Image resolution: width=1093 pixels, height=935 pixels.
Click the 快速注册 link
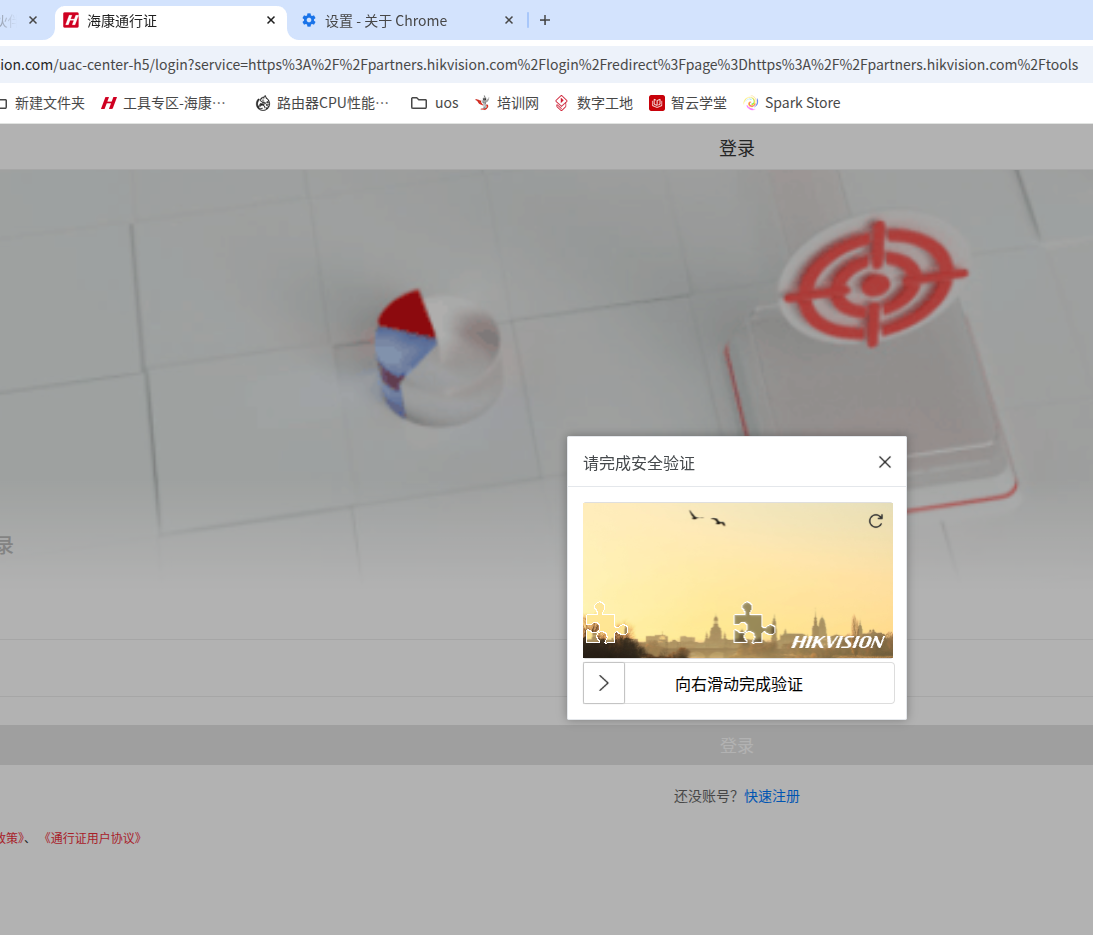coord(772,796)
